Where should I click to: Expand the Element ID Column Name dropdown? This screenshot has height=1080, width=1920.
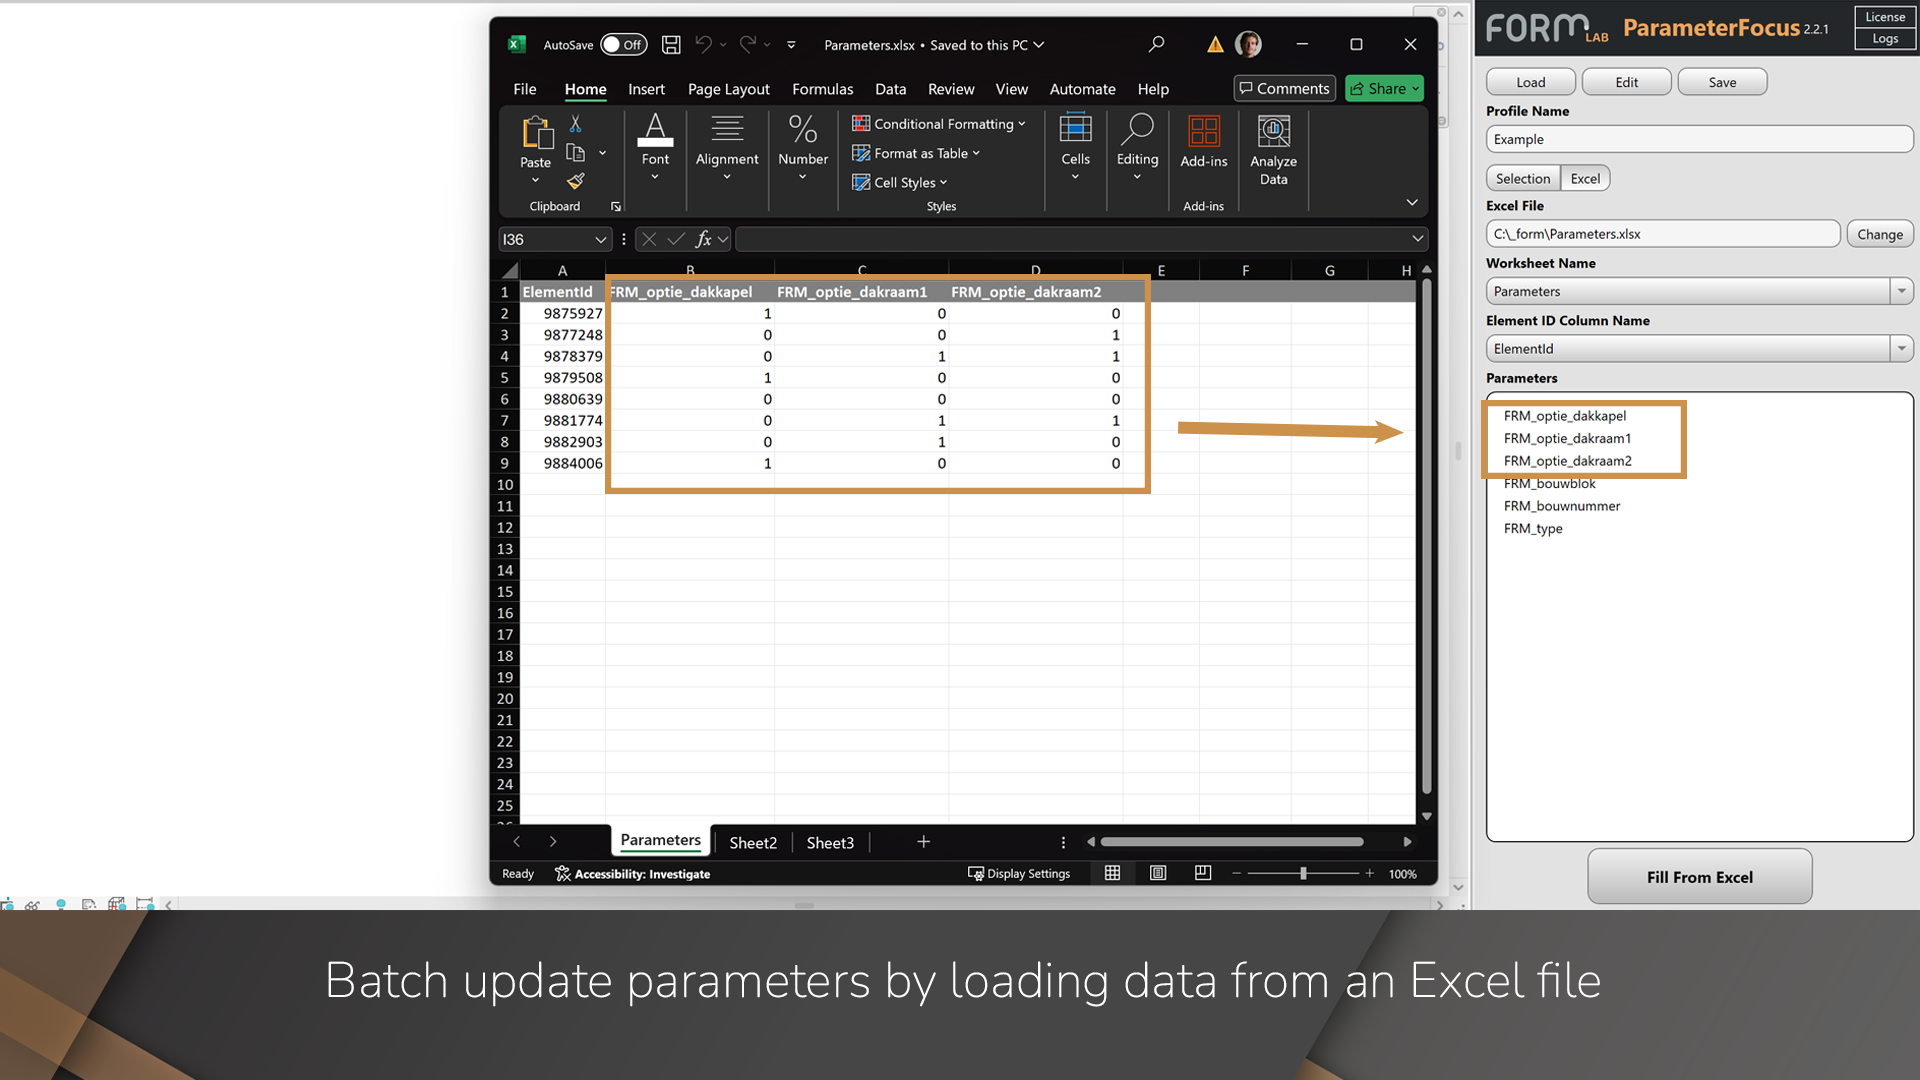[1900, 348]
